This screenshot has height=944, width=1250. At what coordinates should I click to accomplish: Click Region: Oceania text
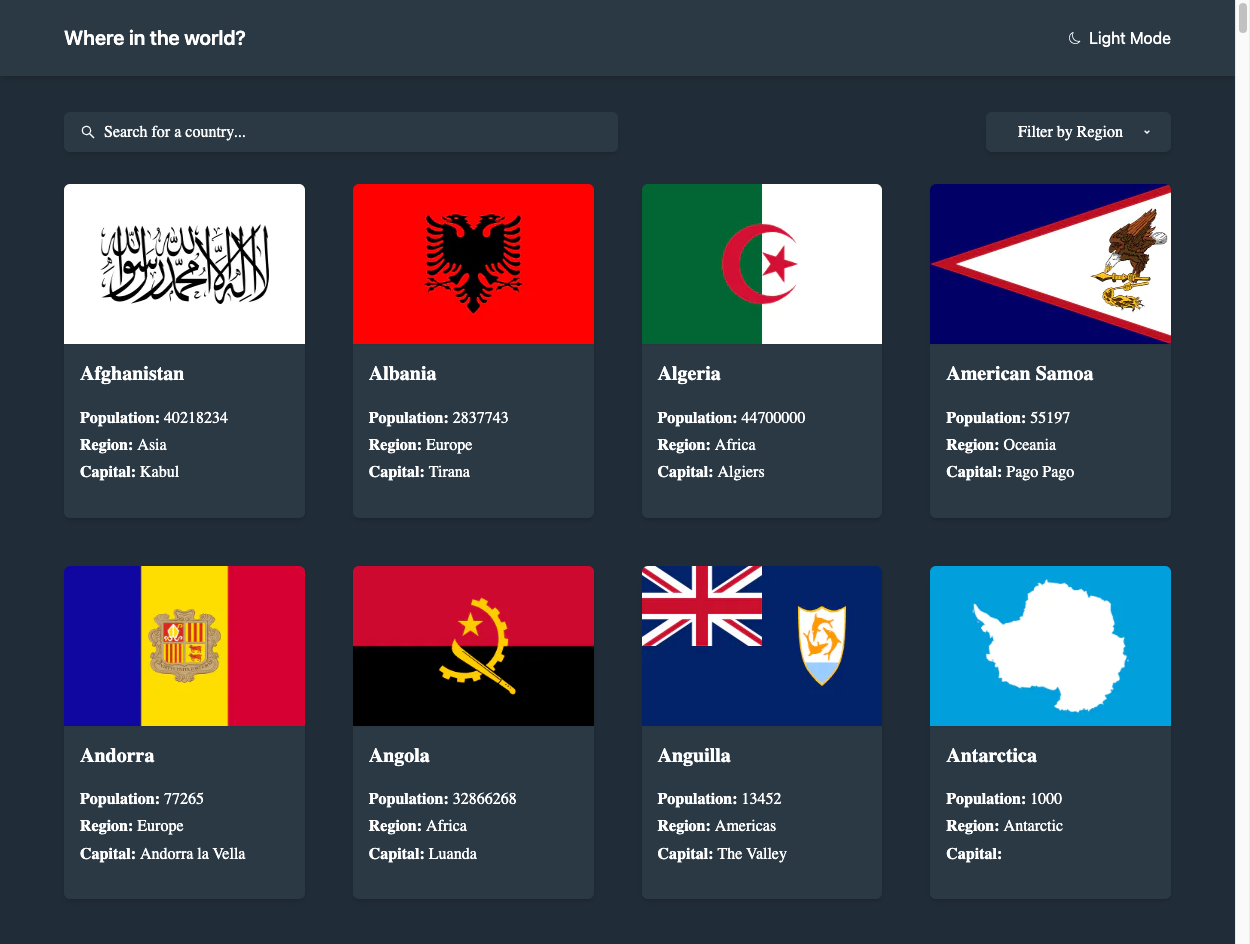coord(1001,445)
